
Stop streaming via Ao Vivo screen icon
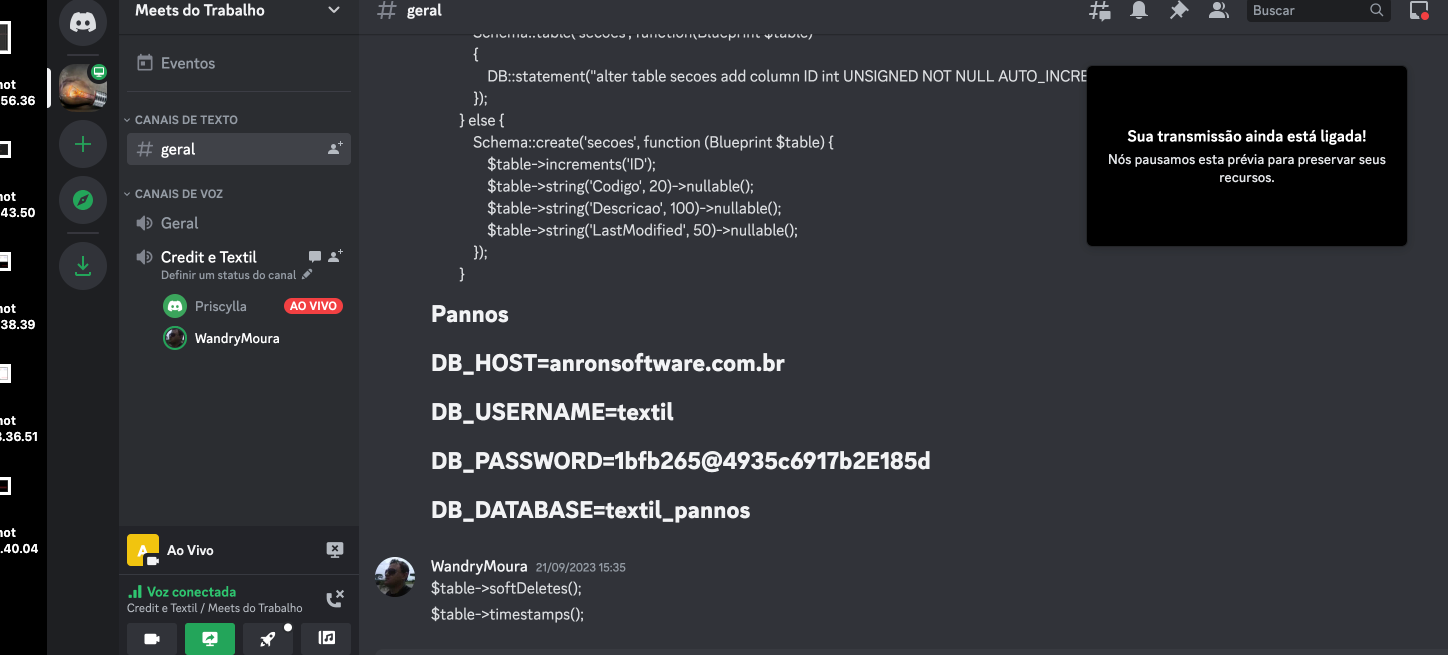(335, 550)
